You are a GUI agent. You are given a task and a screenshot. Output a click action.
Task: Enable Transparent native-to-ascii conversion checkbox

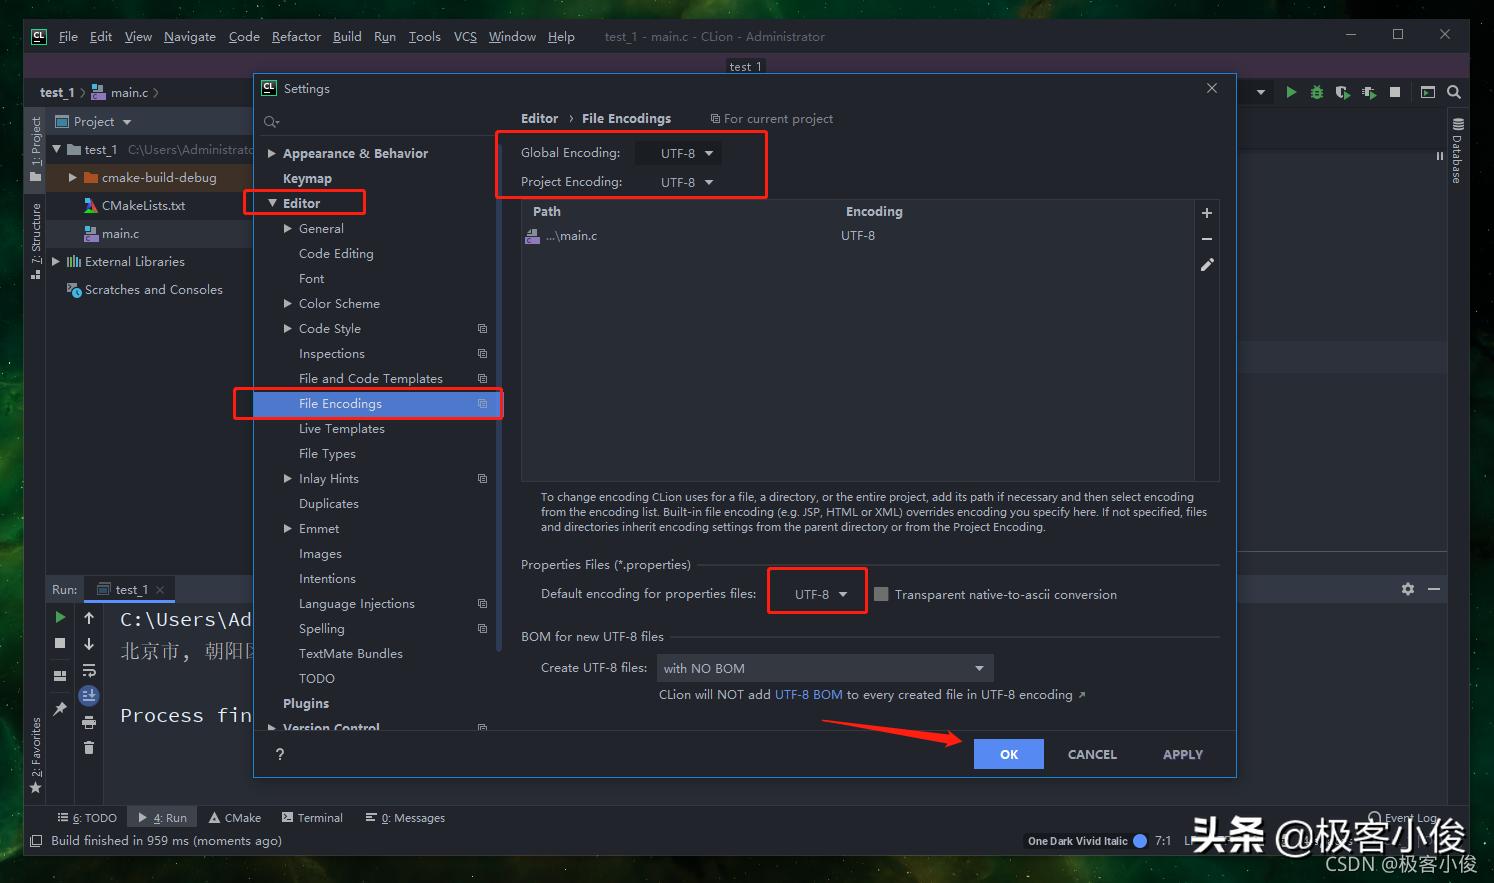click(881, 594)
